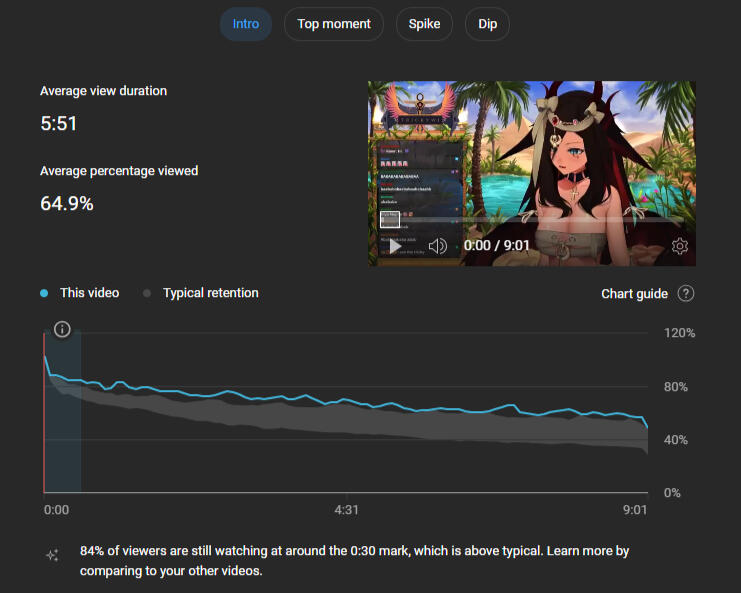Image resolution: width=741 pixels, height=593 pixels.
Task: Click the red playhead marker on chart
Action: [44, 420]
